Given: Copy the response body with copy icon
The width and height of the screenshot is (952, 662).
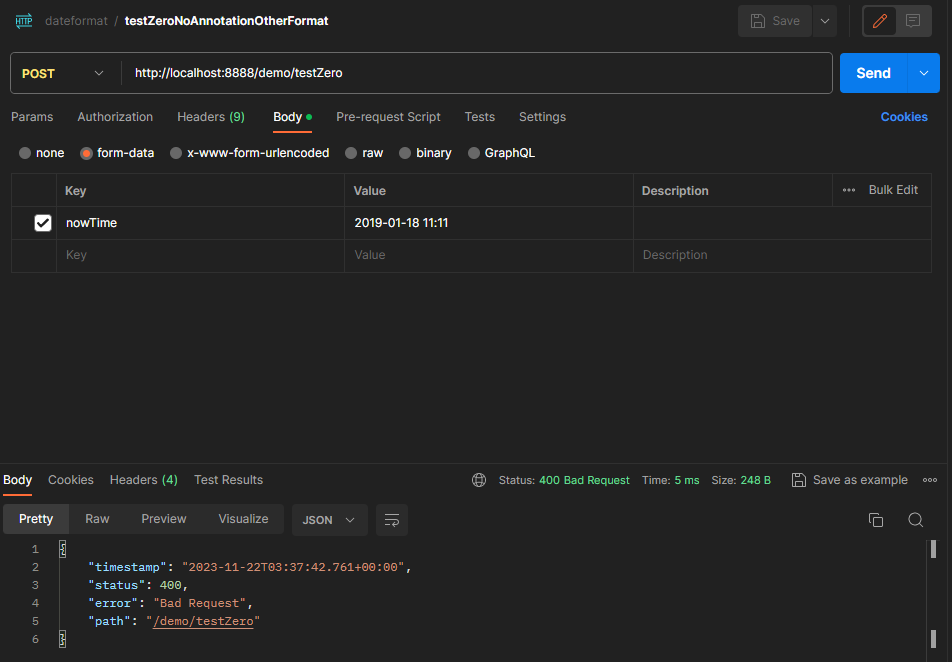Looking at the screenshot, I should [x=876, y=520].
